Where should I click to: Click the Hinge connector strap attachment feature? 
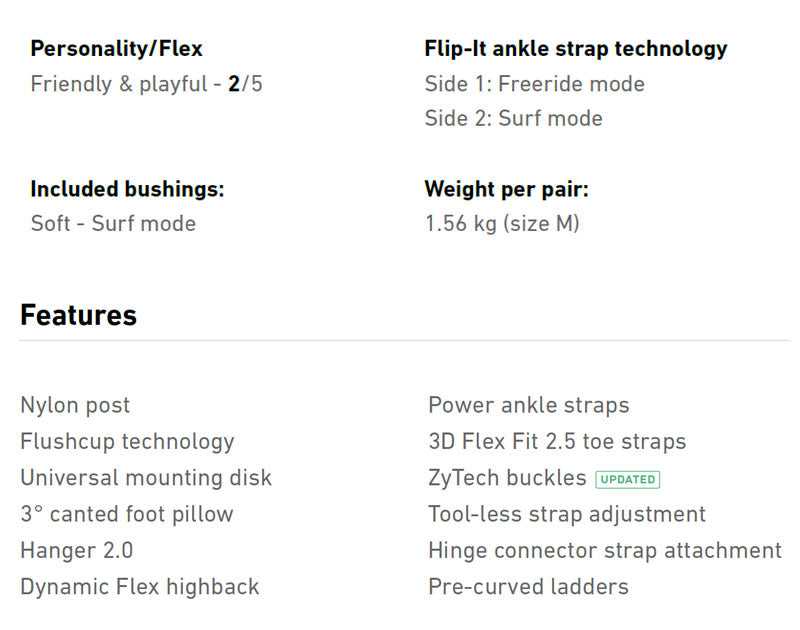coord(605,551)
